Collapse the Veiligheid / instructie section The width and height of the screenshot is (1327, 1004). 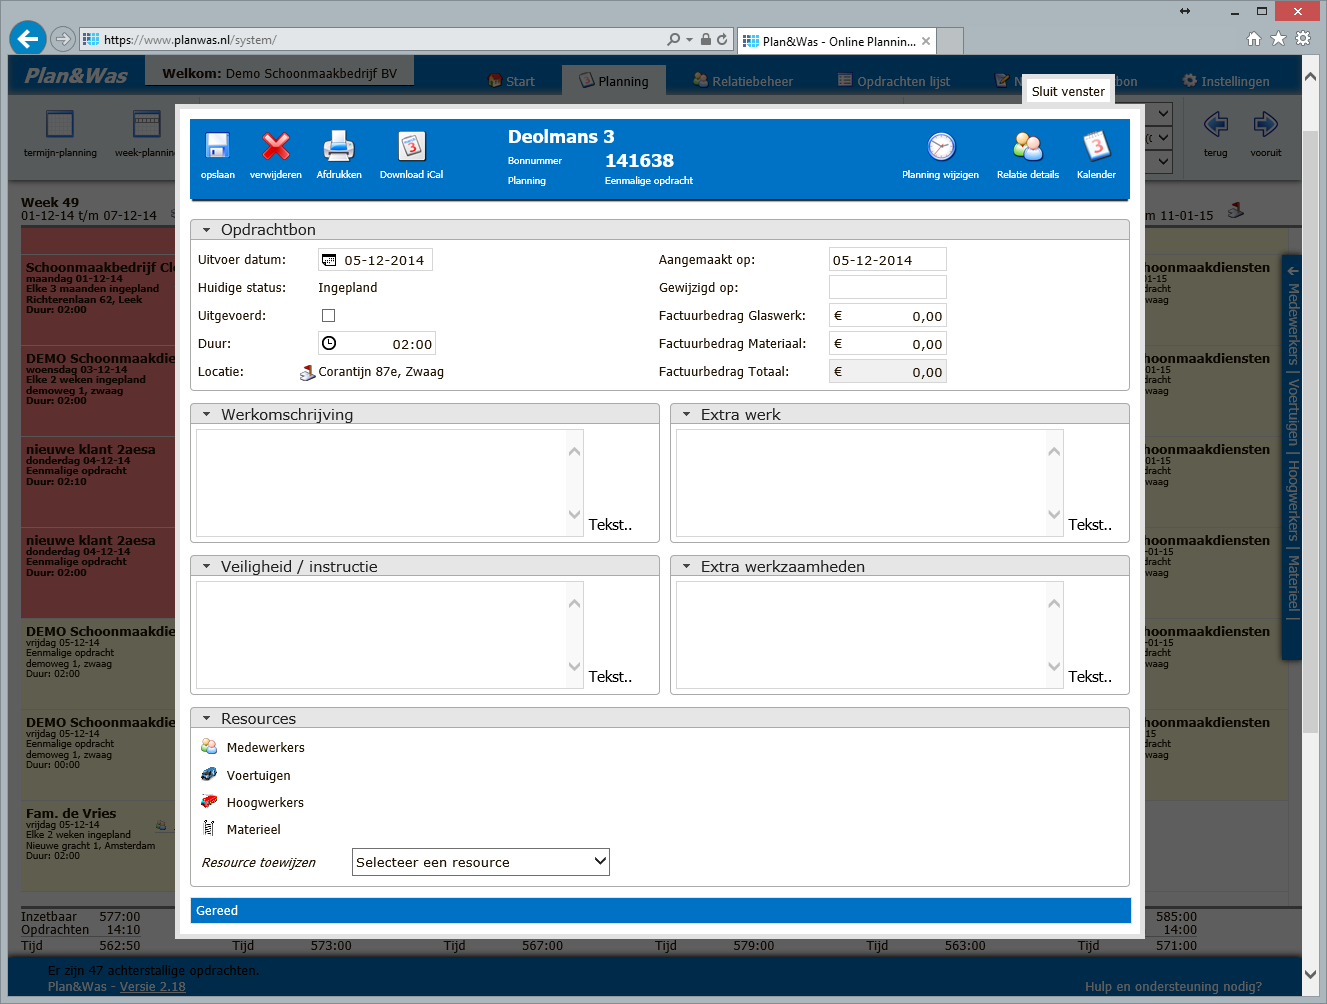(207, 566)
